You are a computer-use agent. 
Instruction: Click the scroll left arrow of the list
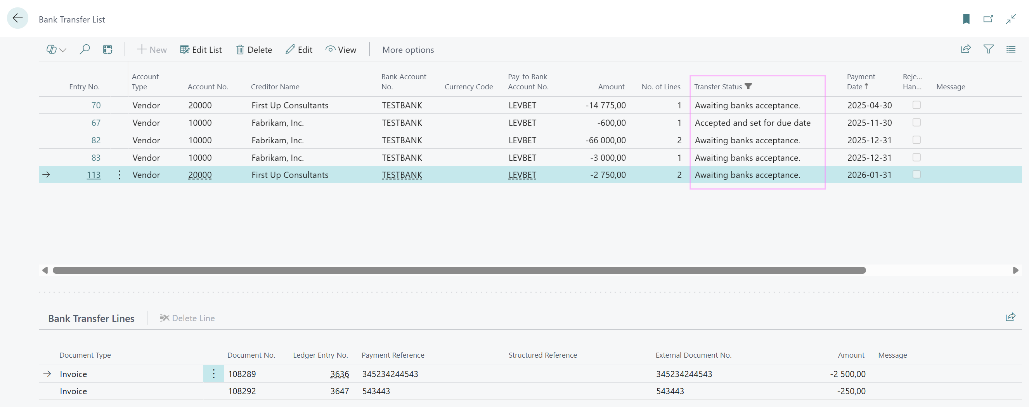click(x=45, y=270)
